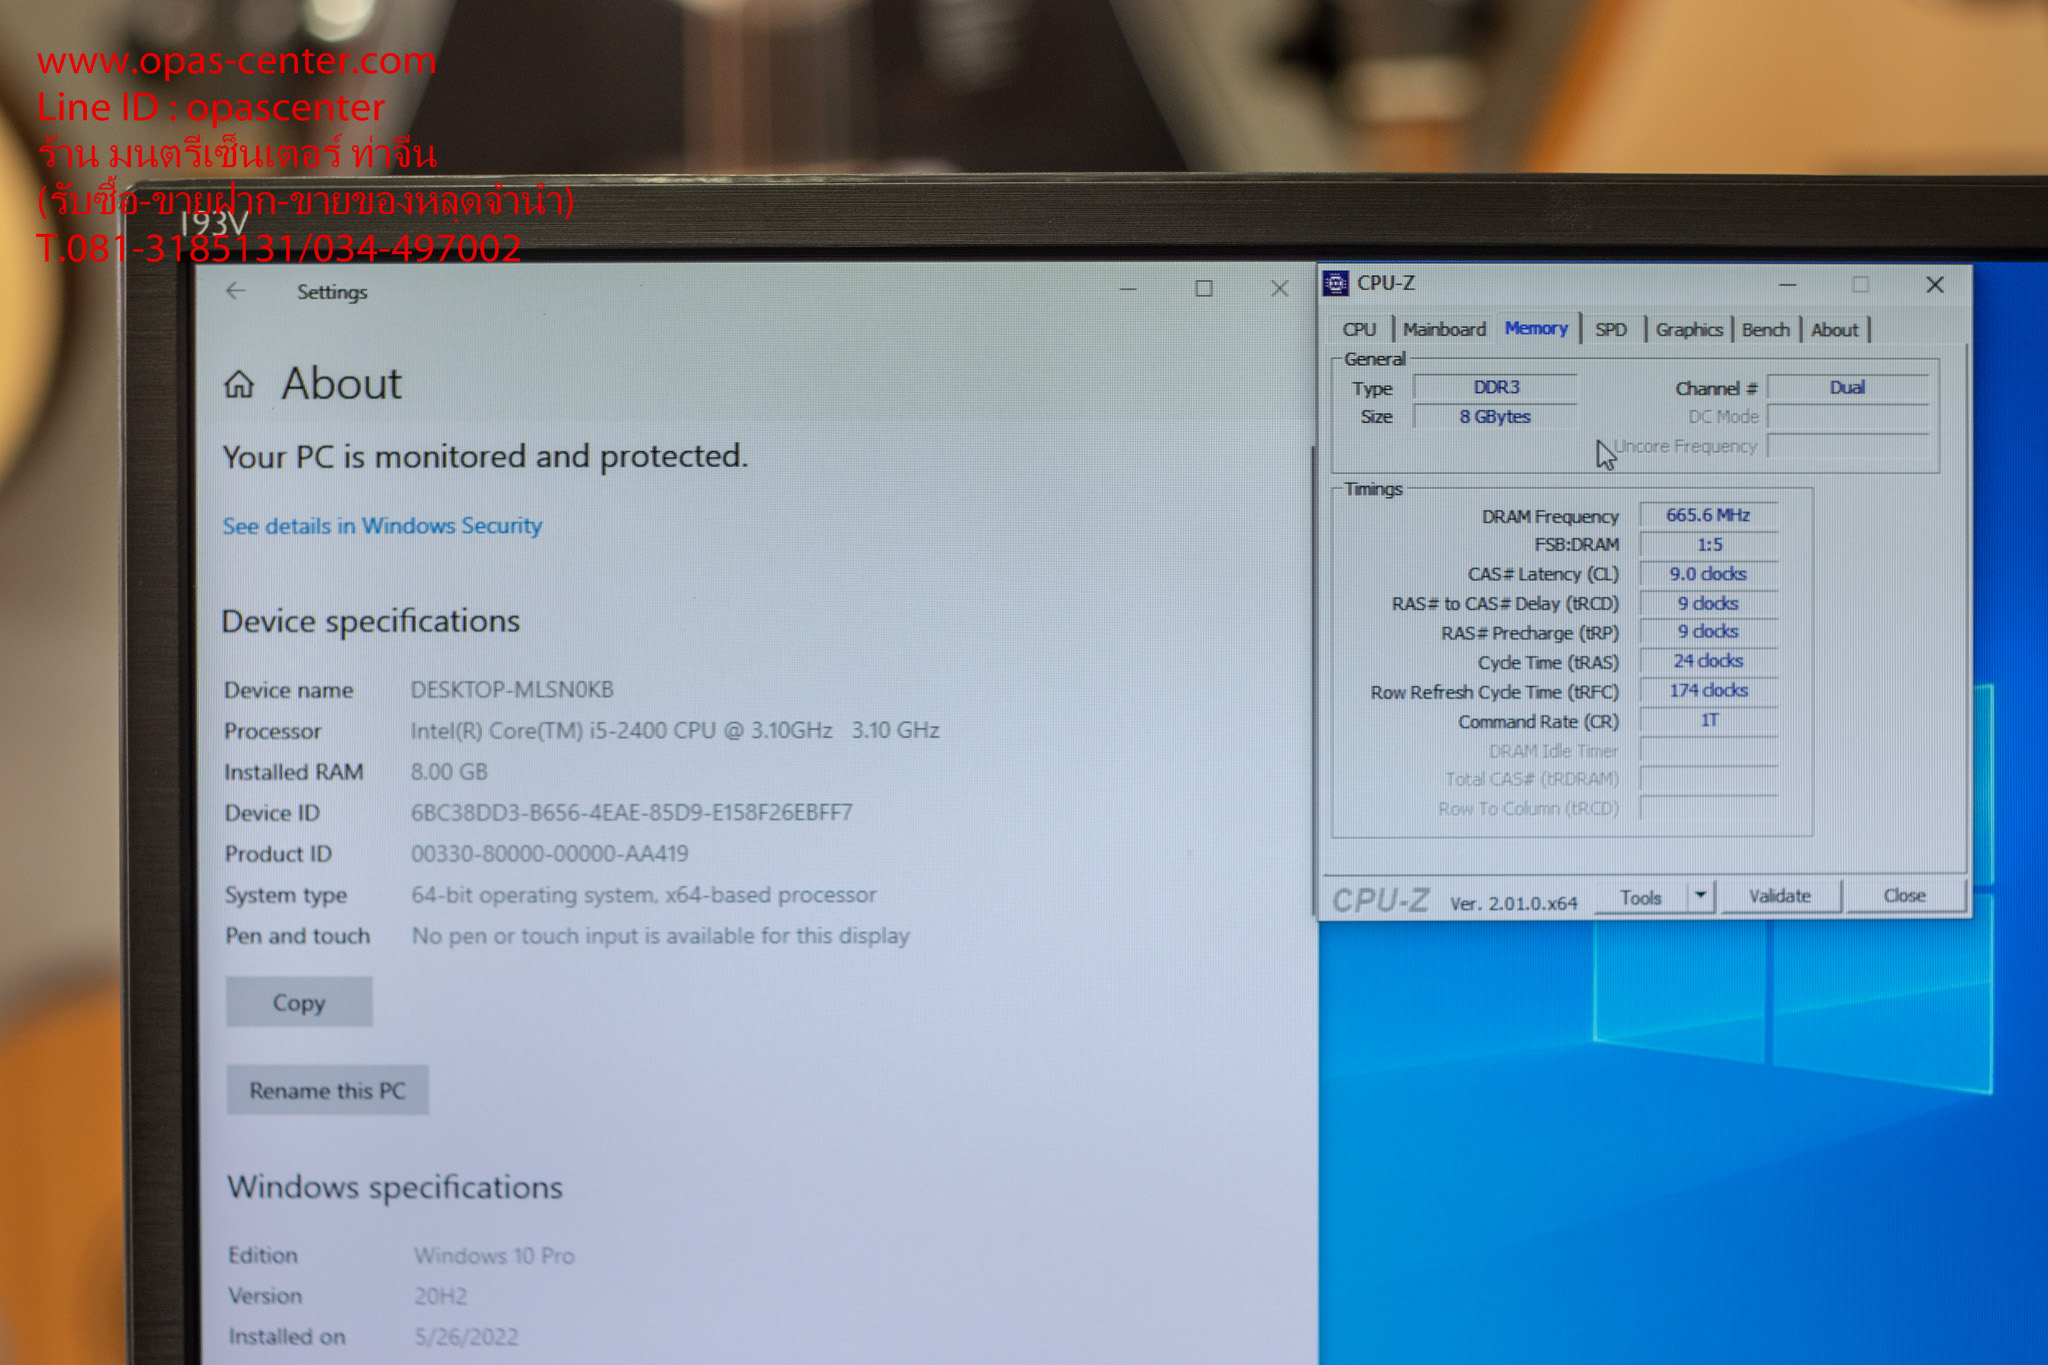Viewport: 2048px width, 1365px height.
Task: Click the Version value 20H2
Action: pos(440,1296)
